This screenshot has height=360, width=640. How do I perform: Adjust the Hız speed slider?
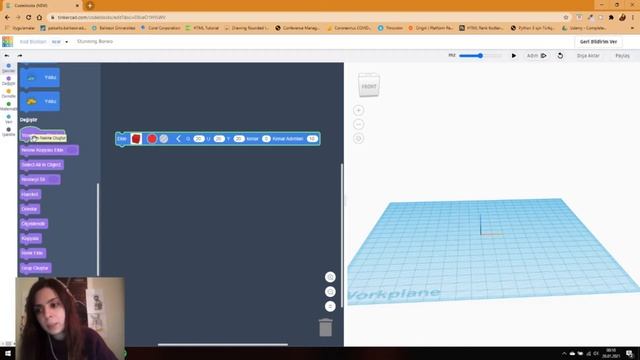click(x=480, y=56)
